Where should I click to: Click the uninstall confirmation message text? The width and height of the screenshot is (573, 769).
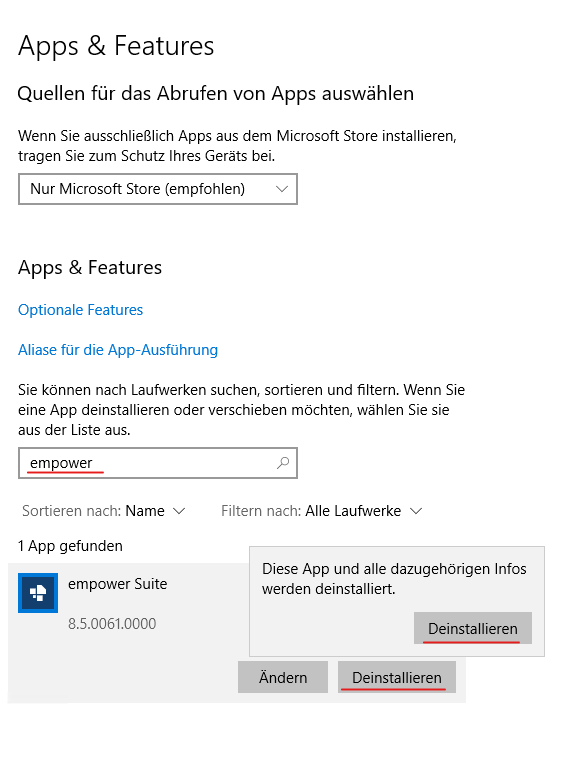pyautogui.click(x=394, y=579)
